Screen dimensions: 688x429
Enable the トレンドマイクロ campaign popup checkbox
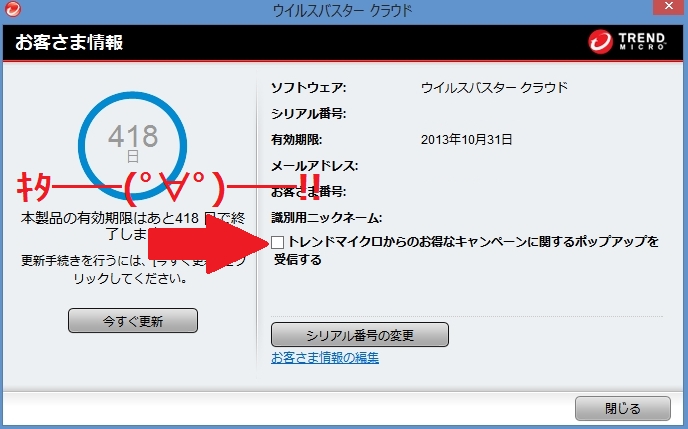pyautogui.click(x=277, y=242)
